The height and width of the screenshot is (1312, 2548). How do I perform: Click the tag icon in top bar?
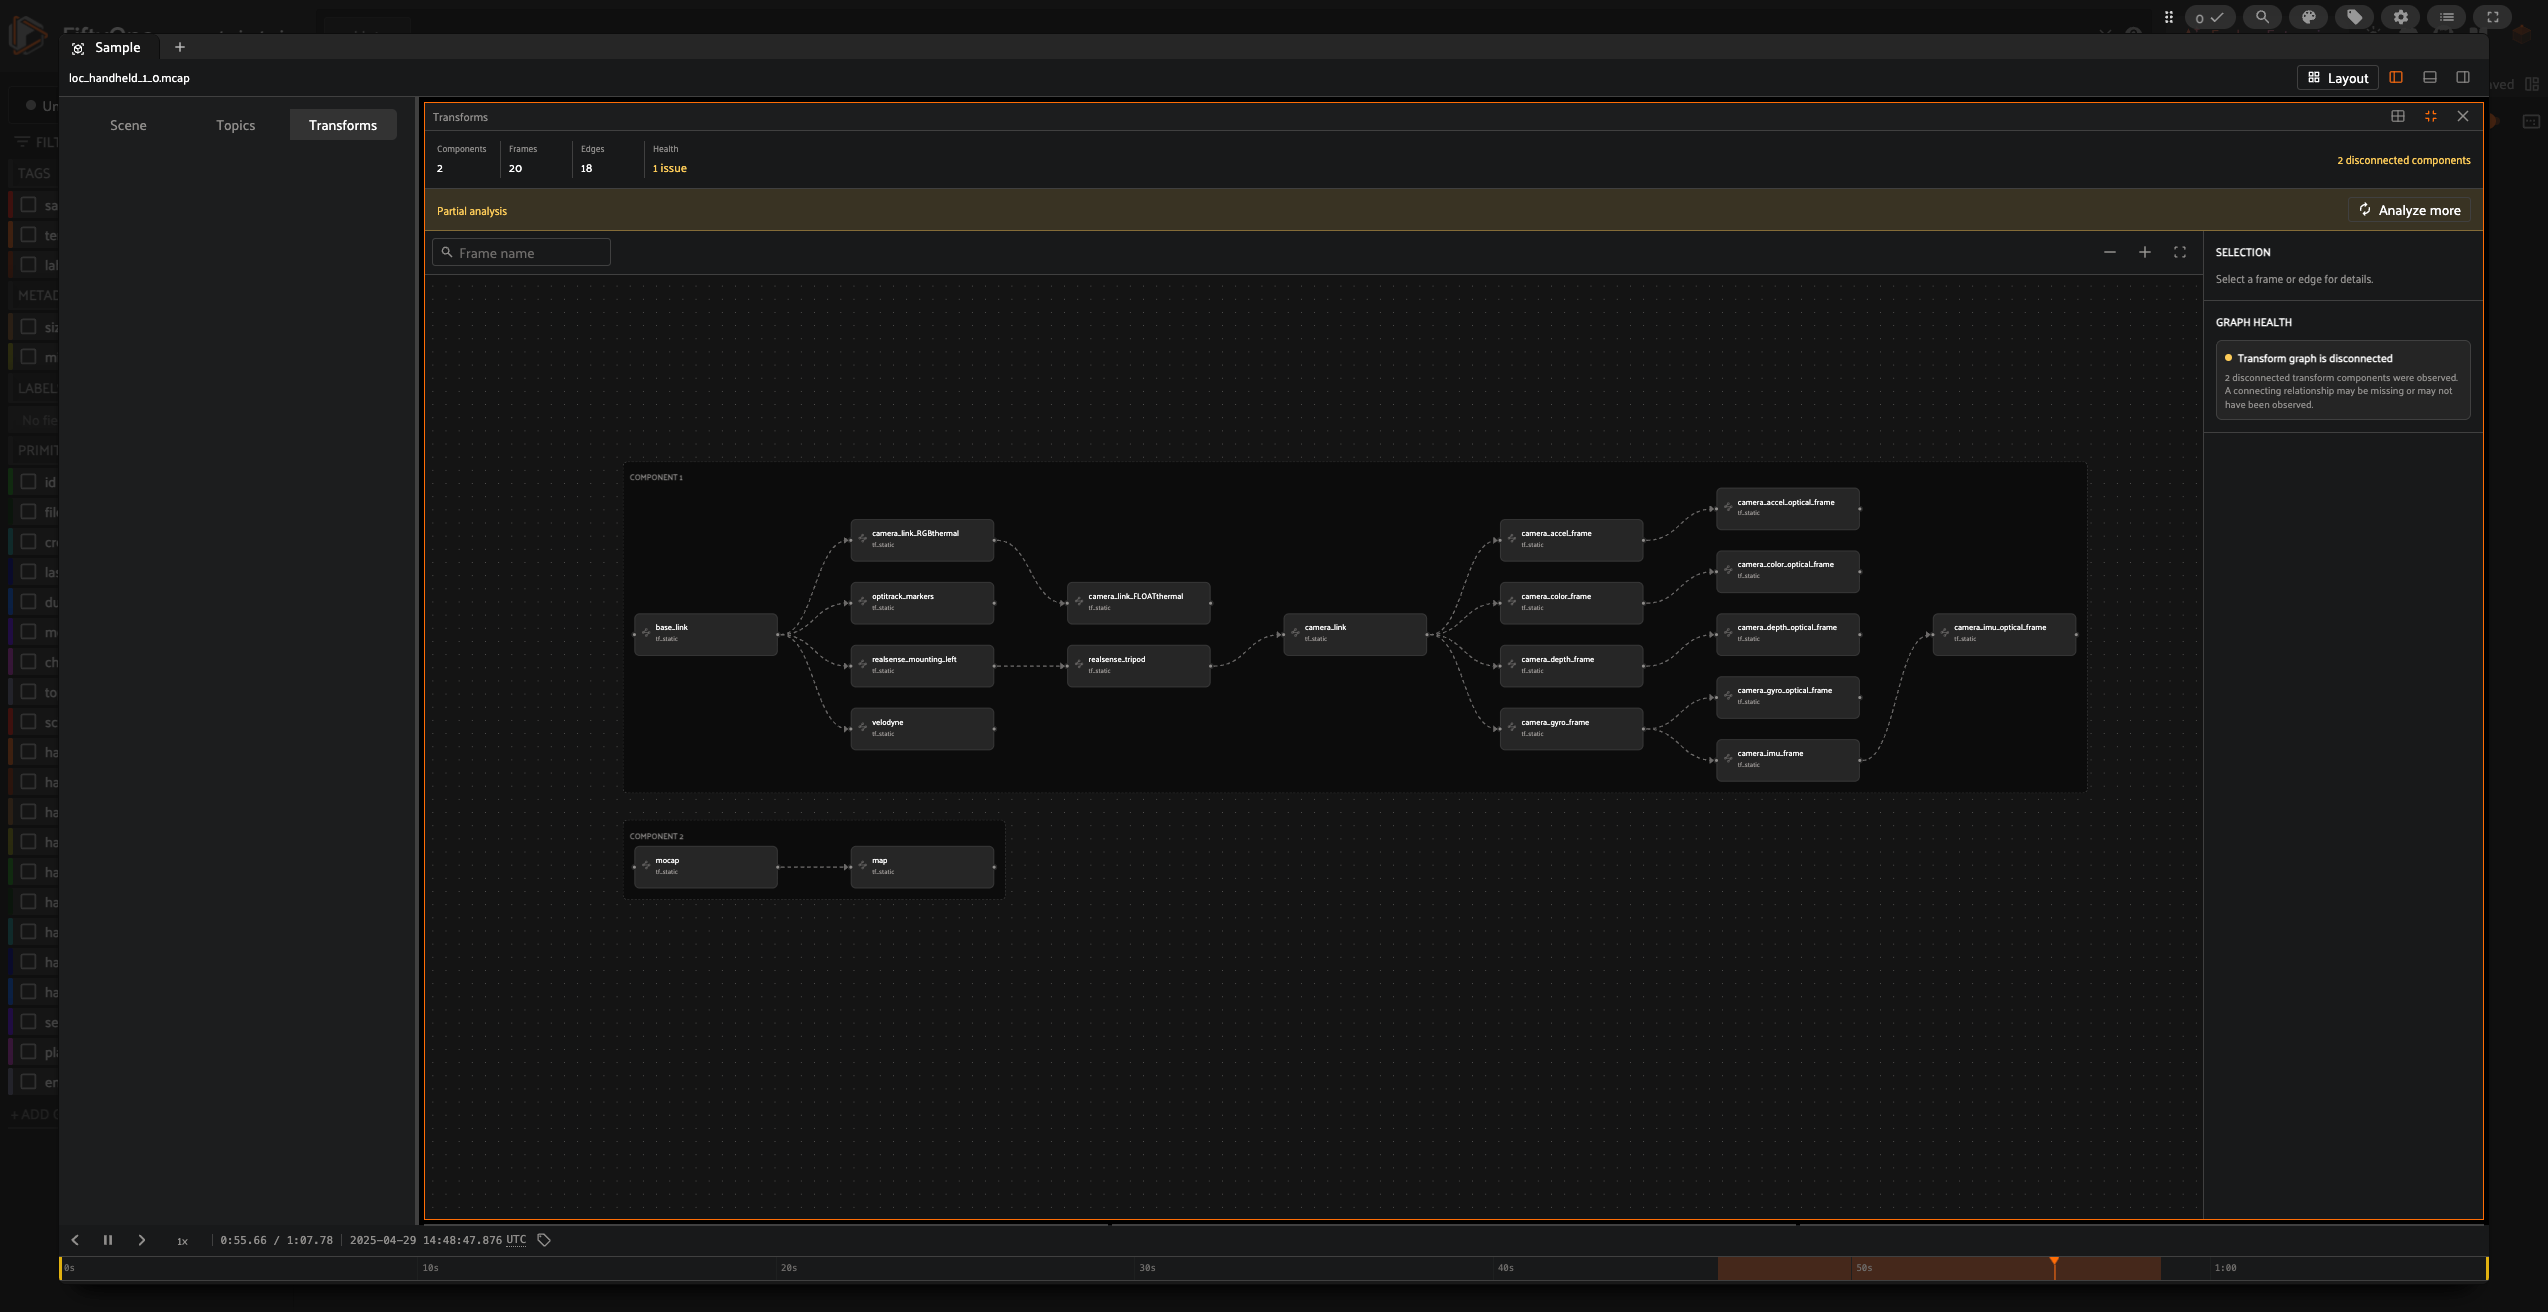pyautogui.click(x=2354, y=17)
